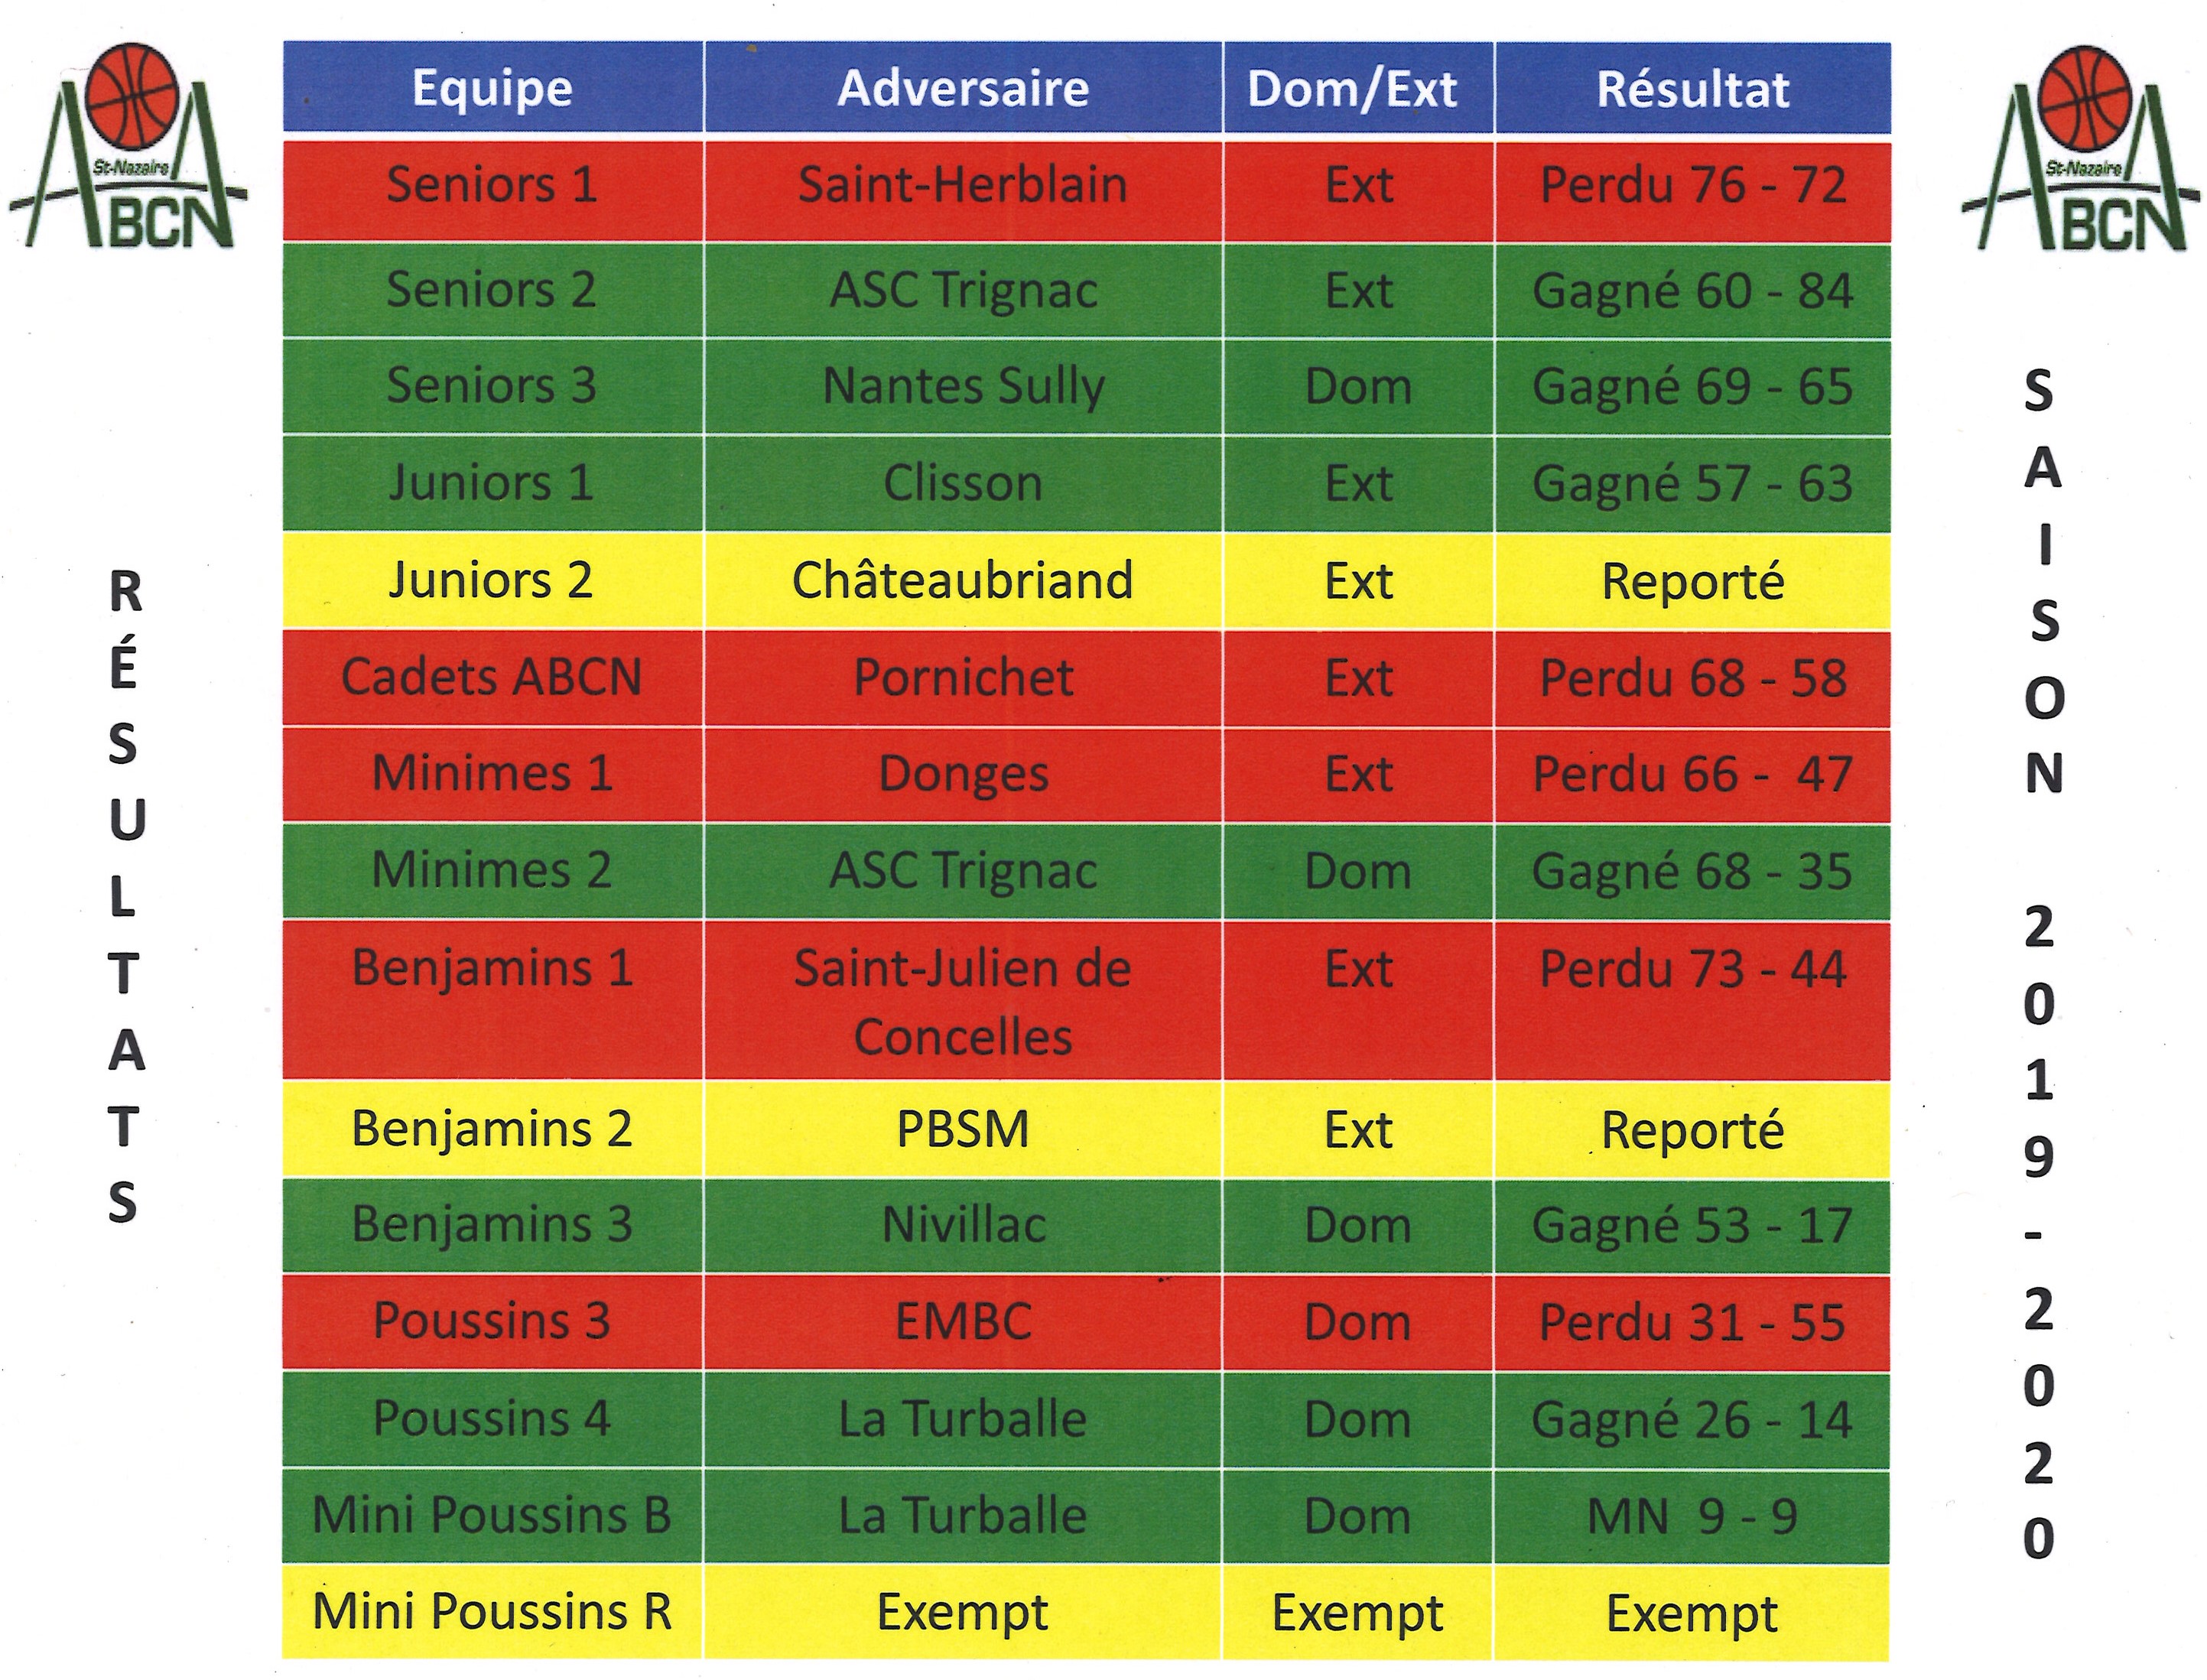The image size is (2207, 1680).
Task: Select the Nantes Sully opponent cell
Action: [962, 387]
